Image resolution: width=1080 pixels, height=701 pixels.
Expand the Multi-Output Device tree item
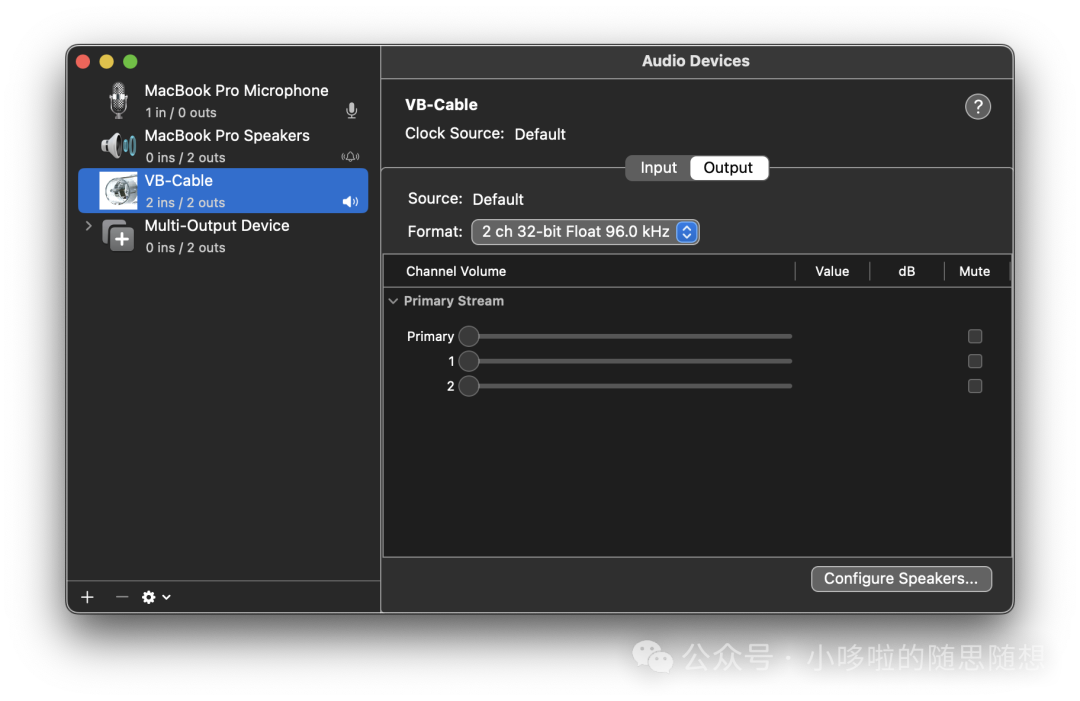[x=89, y=226]
